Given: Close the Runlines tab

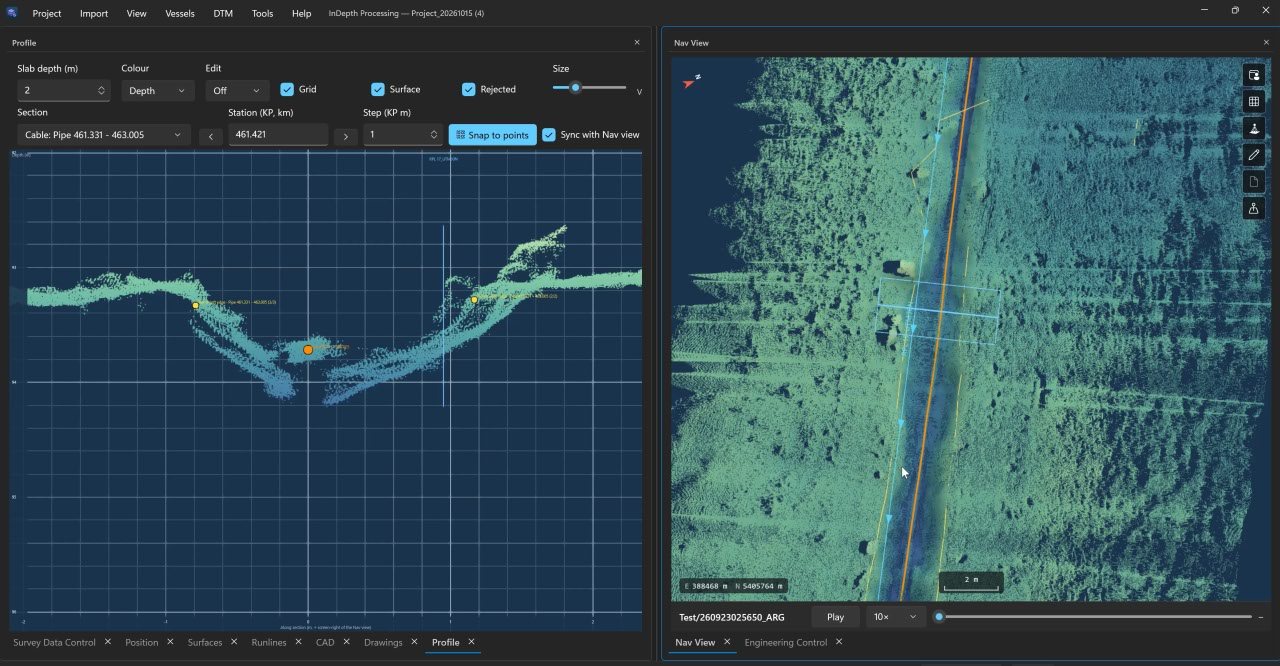Looking at the screenshot, I should pyautogui.click(x=298, y=642).
